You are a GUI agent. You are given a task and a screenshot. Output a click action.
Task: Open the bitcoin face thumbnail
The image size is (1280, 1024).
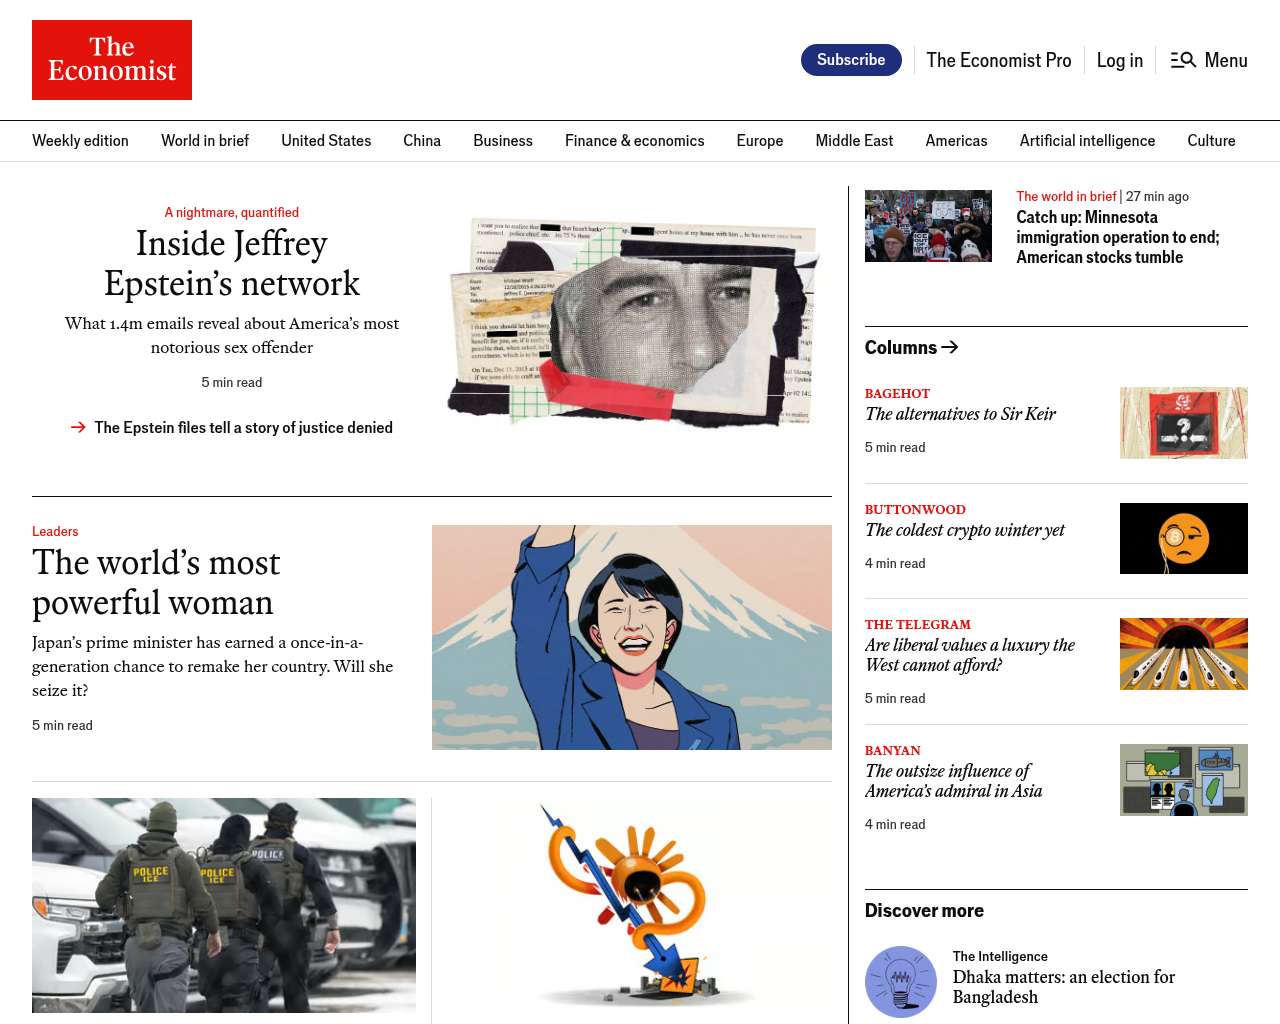click(1184, 538)
